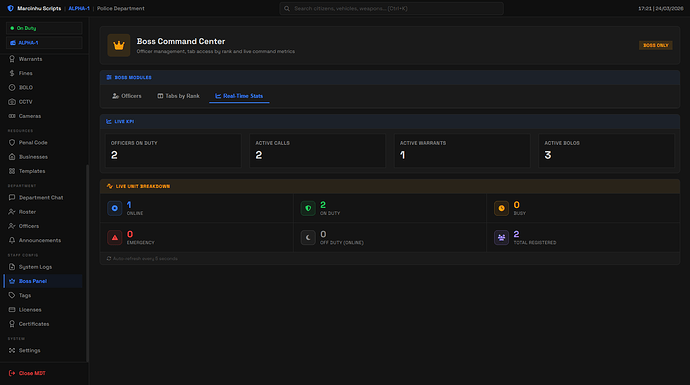690x385 pixels.
Task: Click the Officers On Duty KPI card
Action: click(173, 150)
